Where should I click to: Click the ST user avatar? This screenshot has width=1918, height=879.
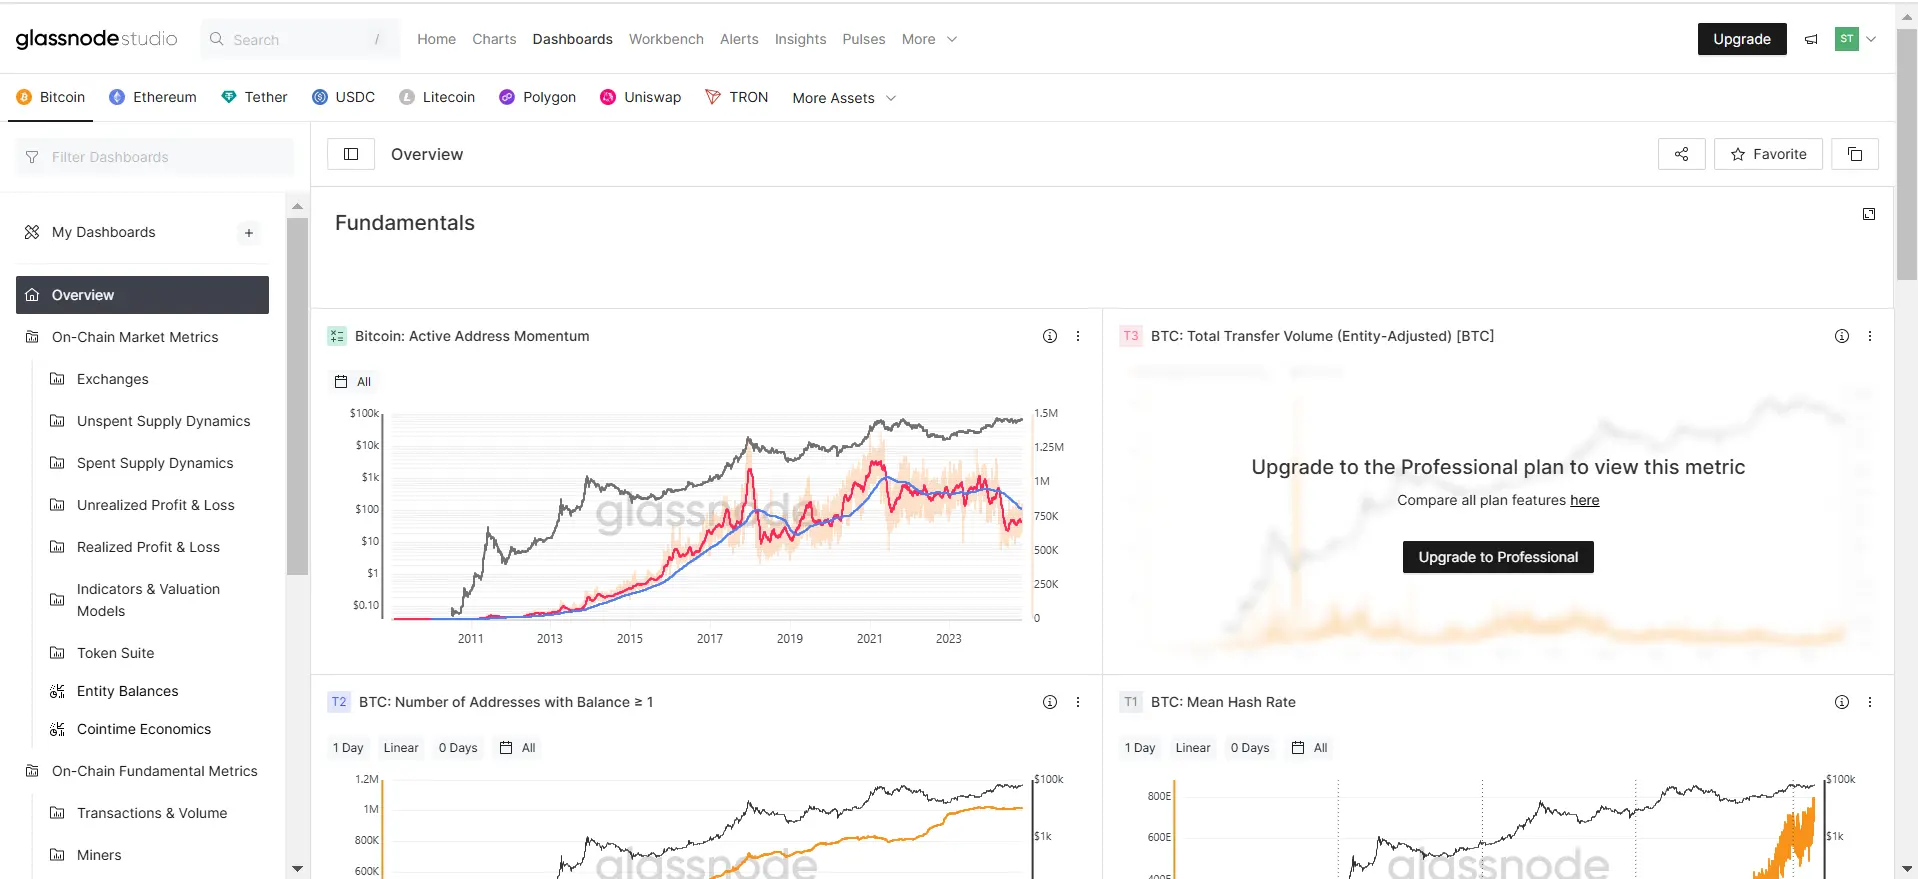coord(1846,39)
